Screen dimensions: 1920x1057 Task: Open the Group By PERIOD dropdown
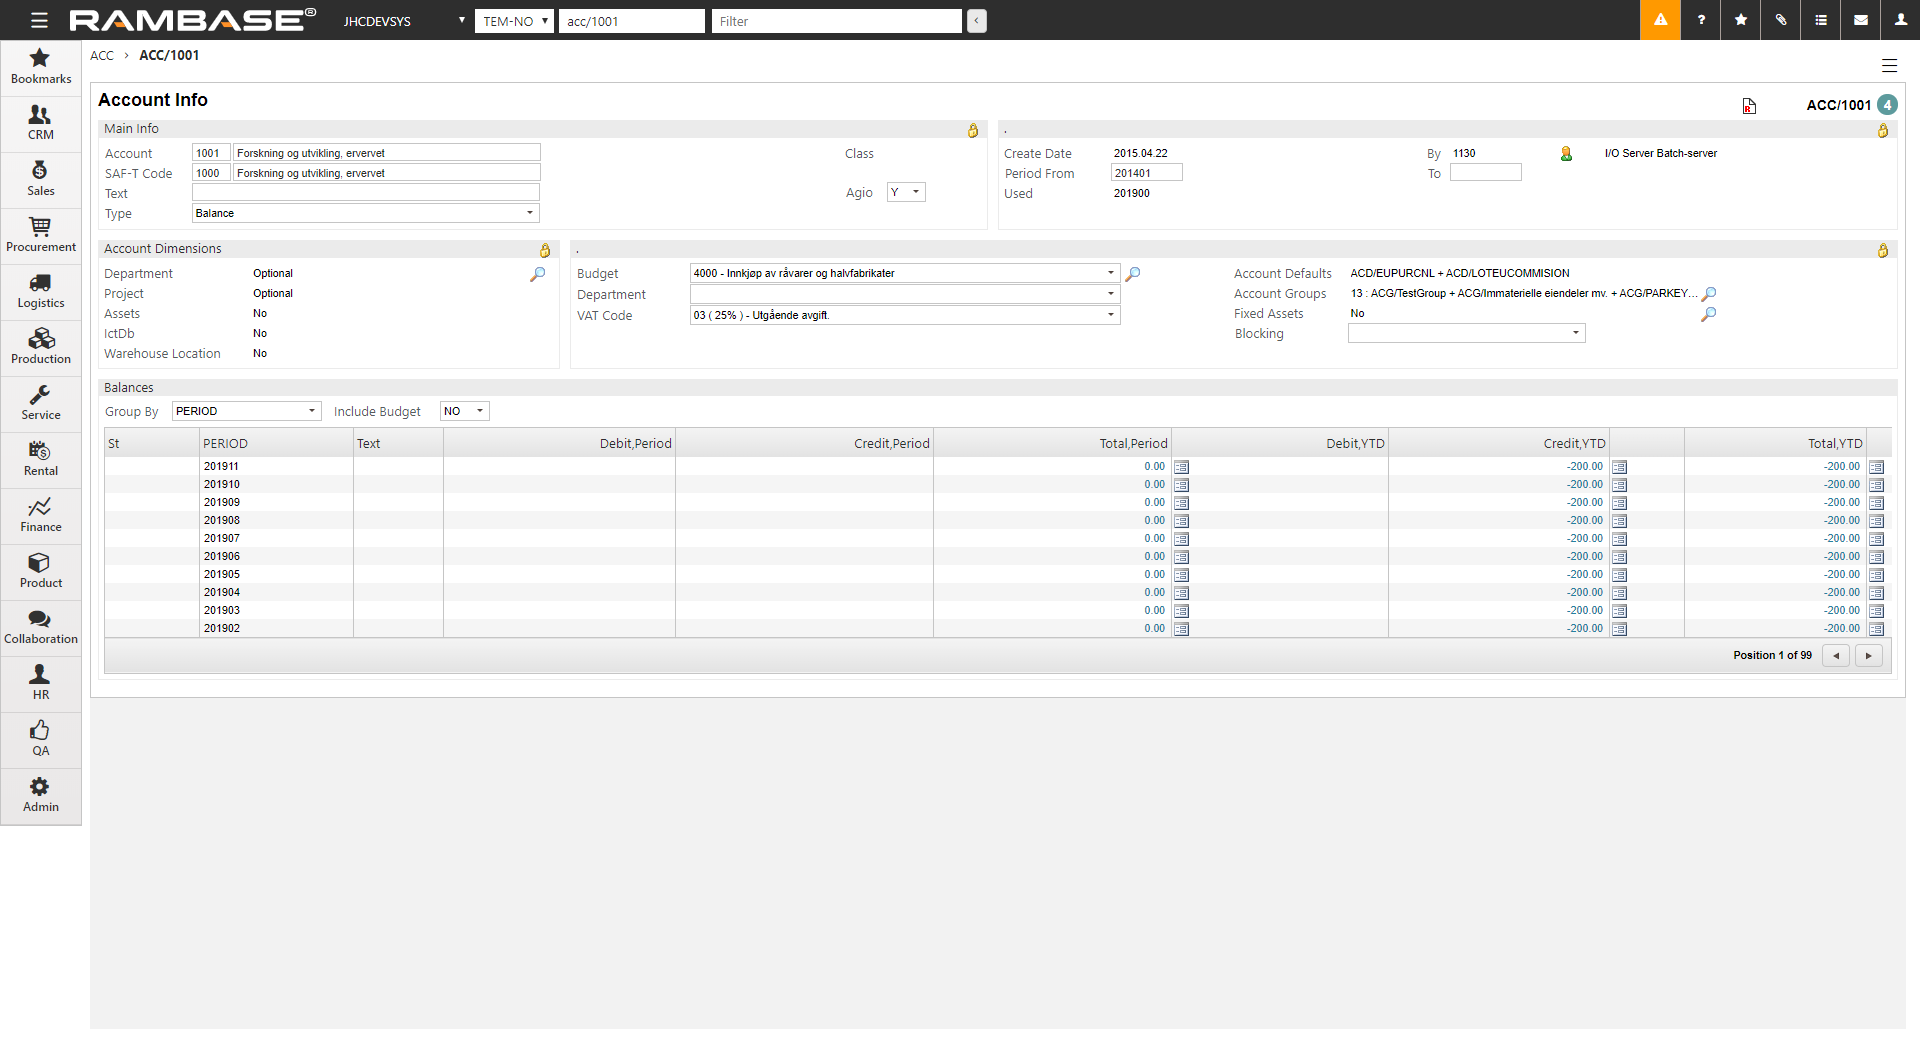tap(311, 411)
